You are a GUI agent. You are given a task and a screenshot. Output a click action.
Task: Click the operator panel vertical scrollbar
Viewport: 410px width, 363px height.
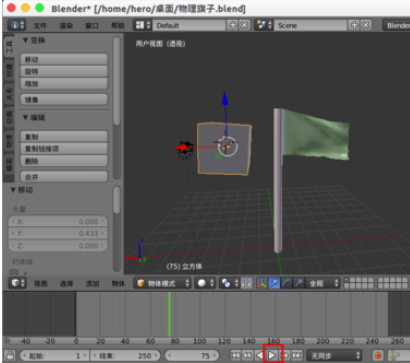coord(116,200)
